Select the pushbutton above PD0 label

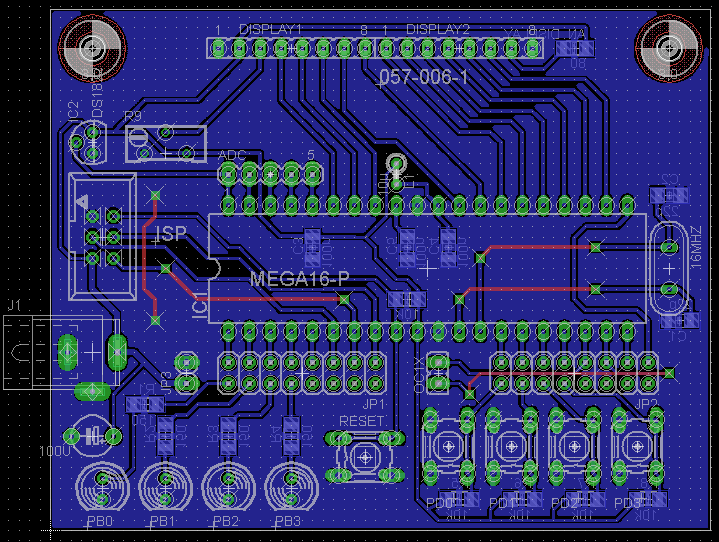pos(448,446)
